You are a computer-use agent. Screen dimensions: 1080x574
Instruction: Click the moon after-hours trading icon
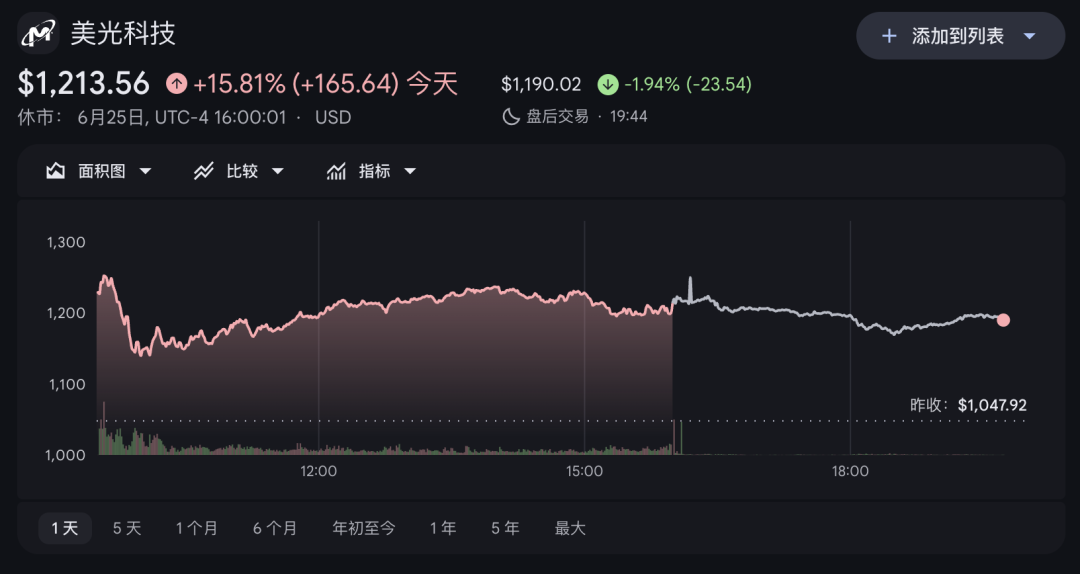pos(510,116)
